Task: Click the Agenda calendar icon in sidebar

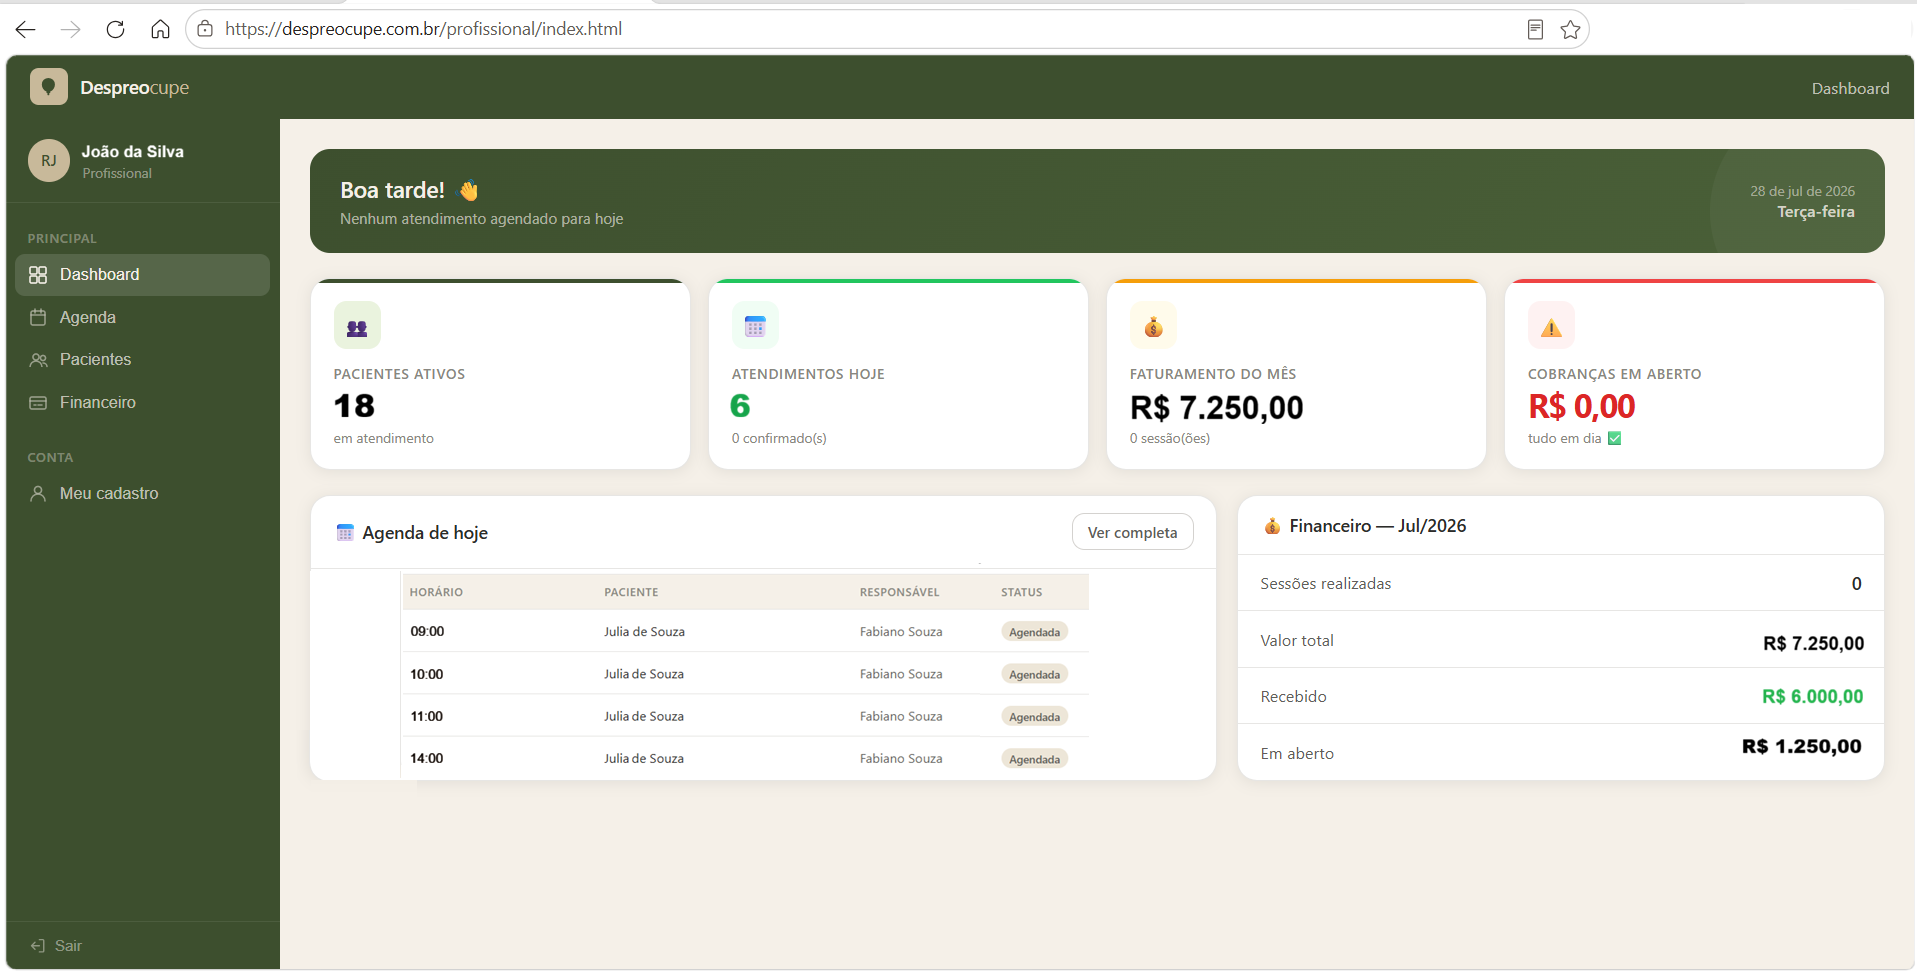Action: tap(38, 317)
